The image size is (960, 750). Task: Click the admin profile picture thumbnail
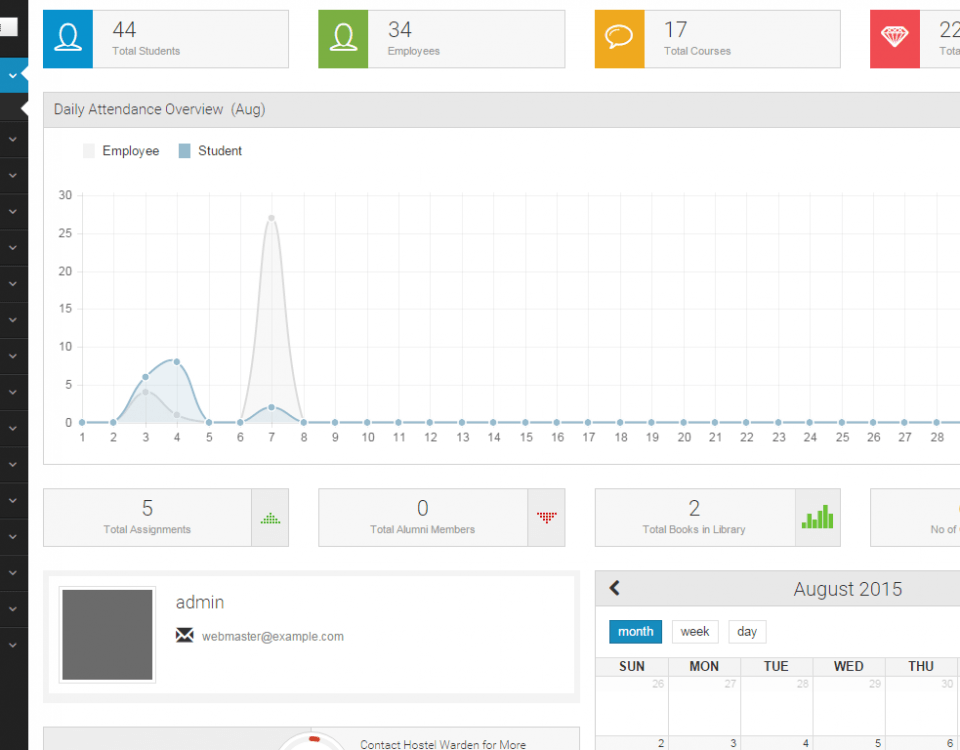(x=107, y=634)
